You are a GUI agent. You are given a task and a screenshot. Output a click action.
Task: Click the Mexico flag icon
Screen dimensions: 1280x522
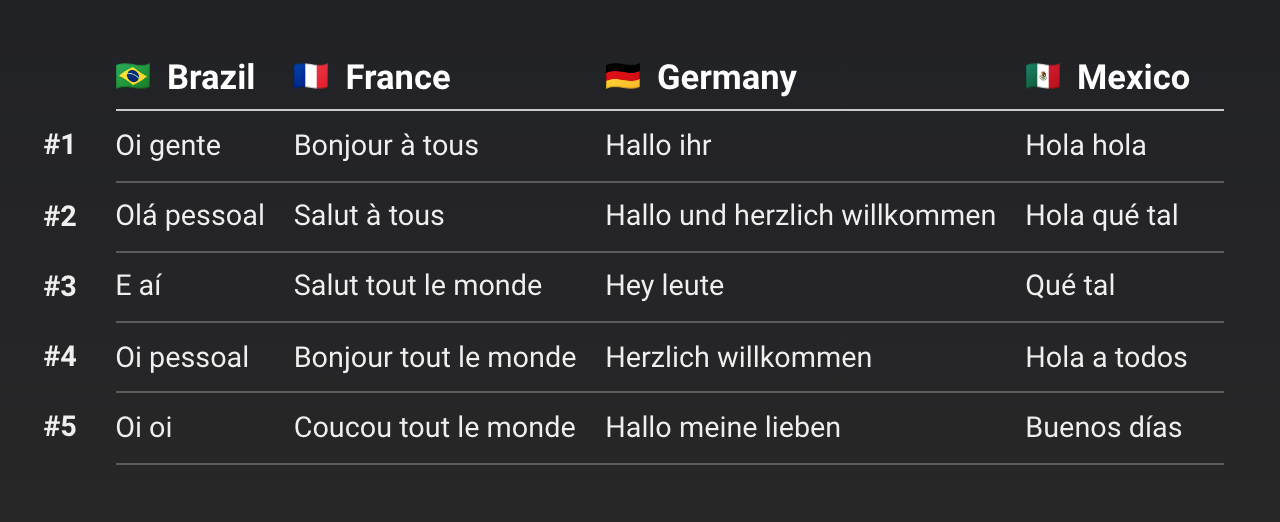tap(1043, 76)
